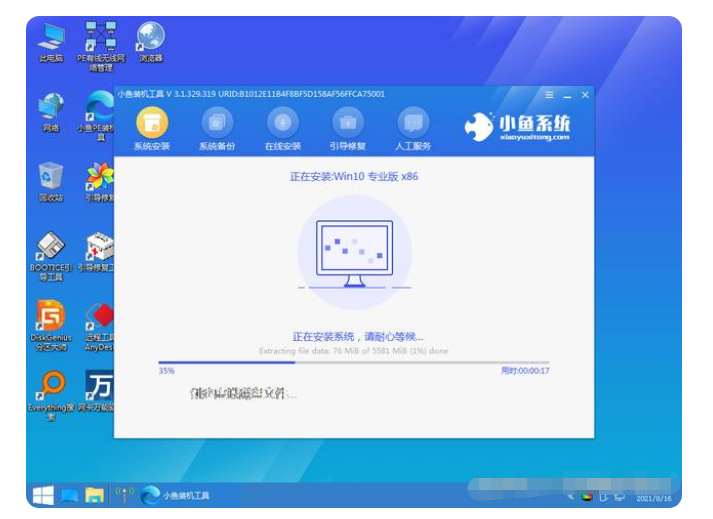The image size is (713, 519).
Task: Open the 引导修复 tab in the installer
Action: click(x=348, y=129)
